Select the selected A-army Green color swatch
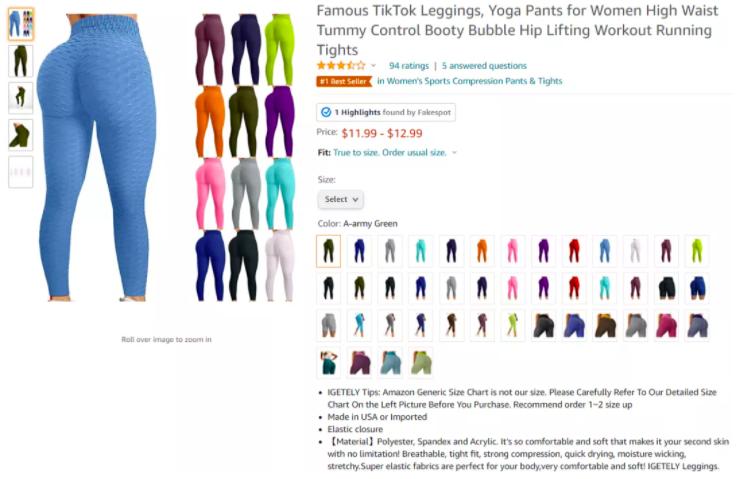Viewport: 738px width, 479px height. click(x=329, y=251)
